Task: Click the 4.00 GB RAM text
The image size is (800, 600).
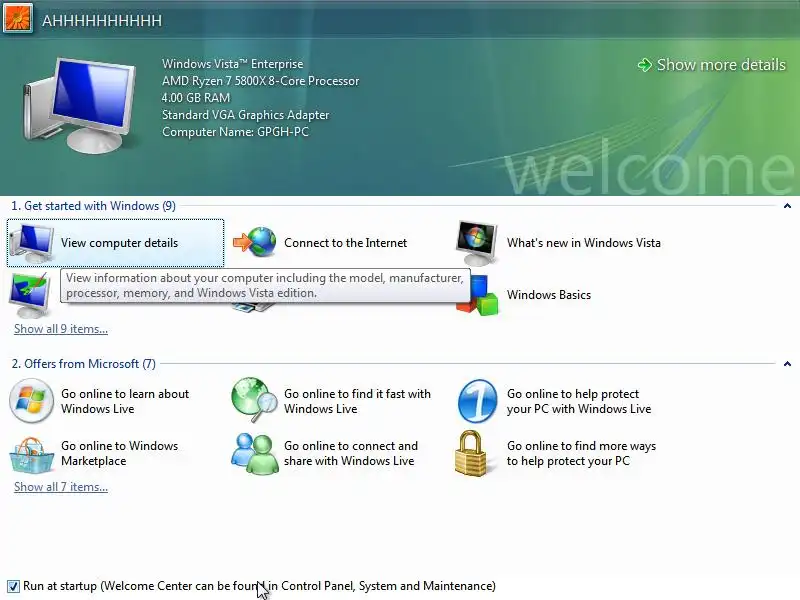Action: pyautogui.click(x=196, y=98)
